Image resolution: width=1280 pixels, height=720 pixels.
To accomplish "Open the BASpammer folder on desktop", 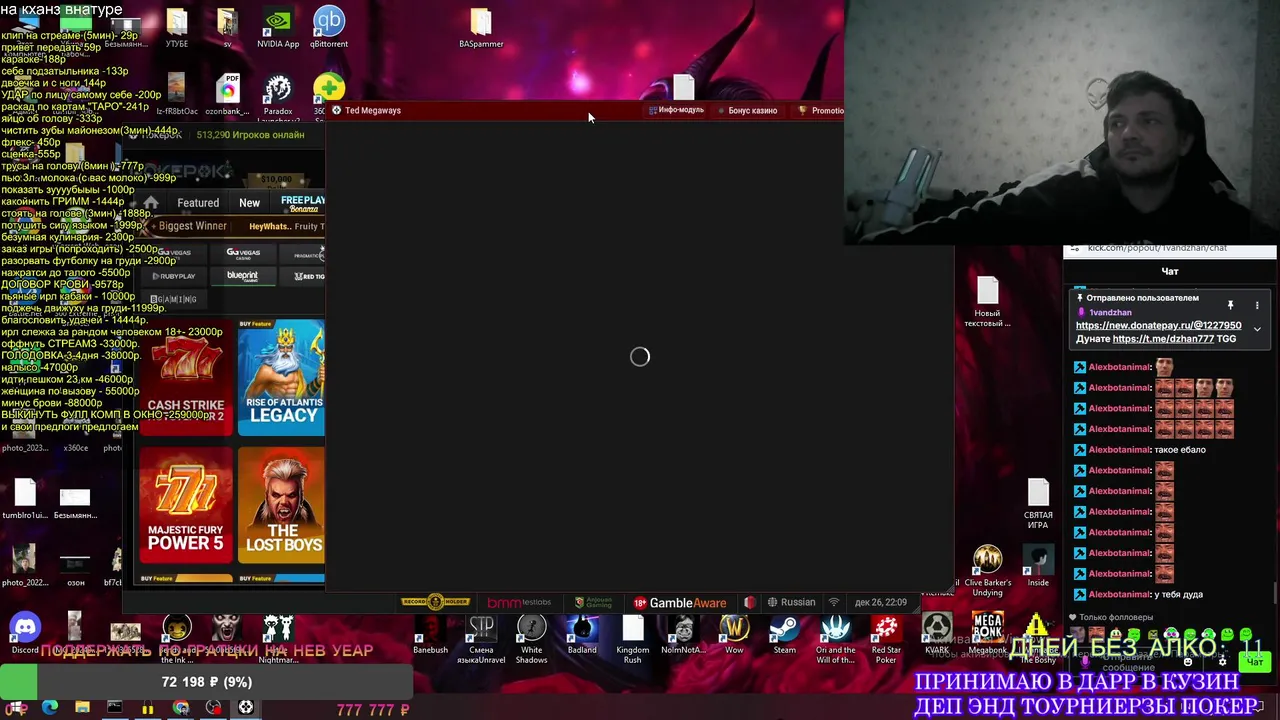I will [x=481, y=27].
